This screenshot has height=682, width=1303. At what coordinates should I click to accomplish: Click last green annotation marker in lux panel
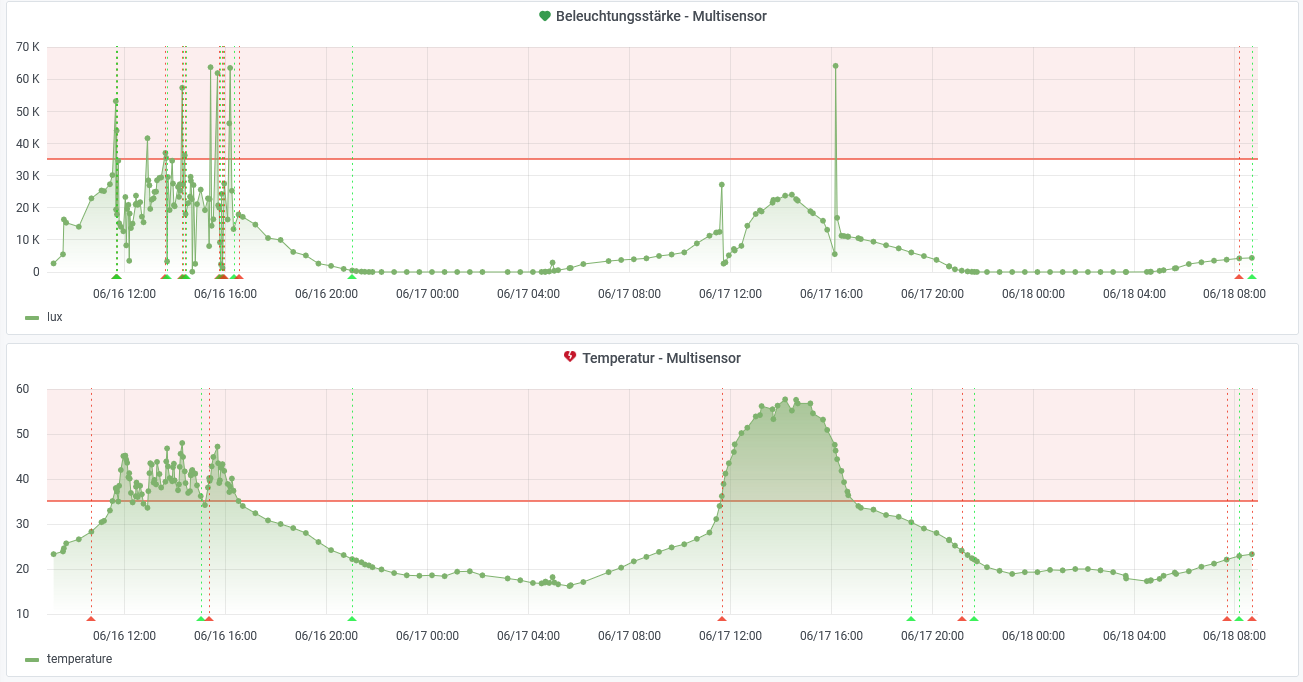(x=1252, y=276)
